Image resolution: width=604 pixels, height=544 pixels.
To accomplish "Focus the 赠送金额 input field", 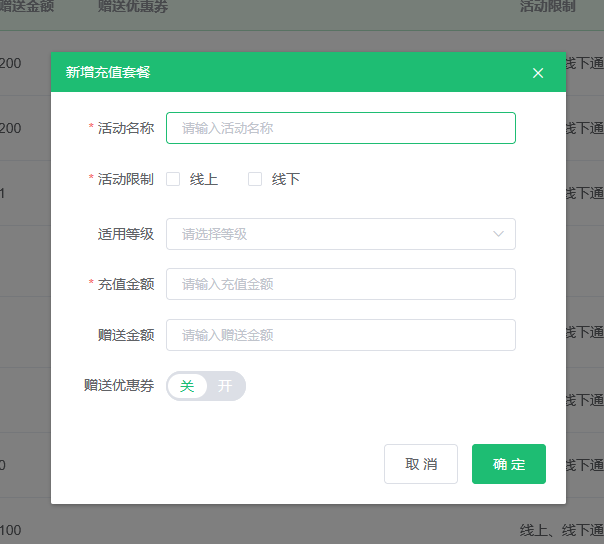I will [340, 335].
